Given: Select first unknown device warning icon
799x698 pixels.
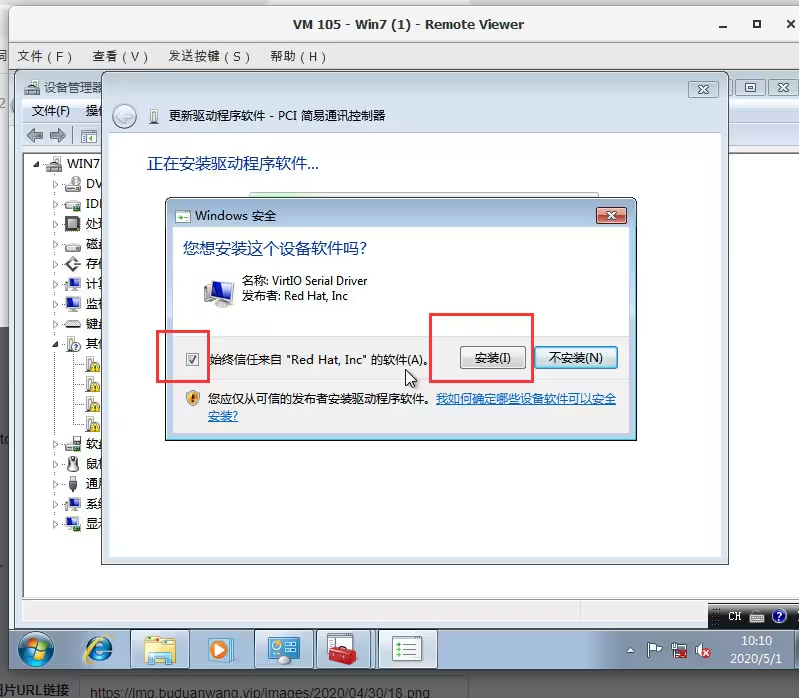Looking at the screenshot, I should (93, 365).
